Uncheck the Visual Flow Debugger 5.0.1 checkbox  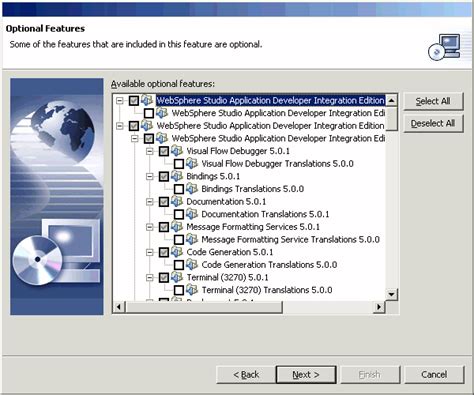pyautogui.click(x=164, y=151)
